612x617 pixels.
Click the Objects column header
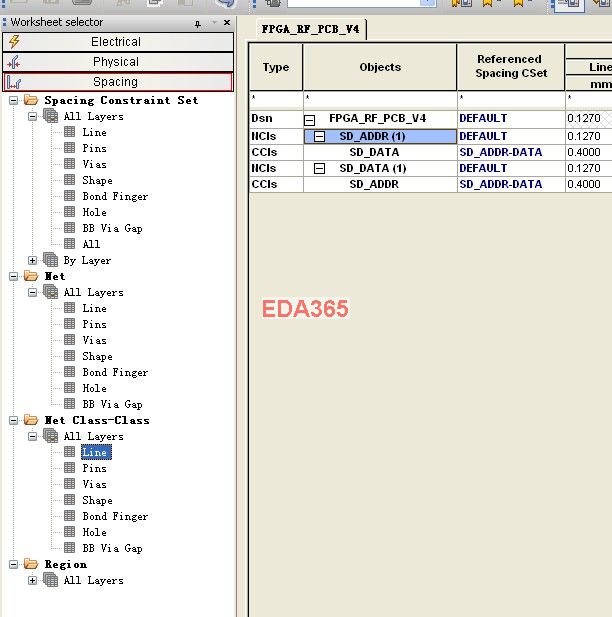click(x=380, y=67)
